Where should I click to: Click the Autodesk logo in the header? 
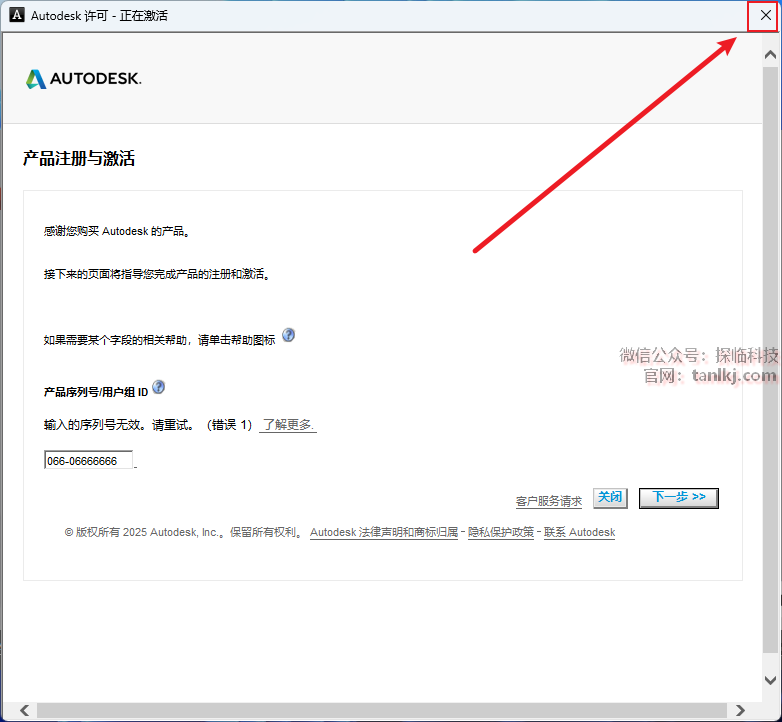tap(84, 79)
